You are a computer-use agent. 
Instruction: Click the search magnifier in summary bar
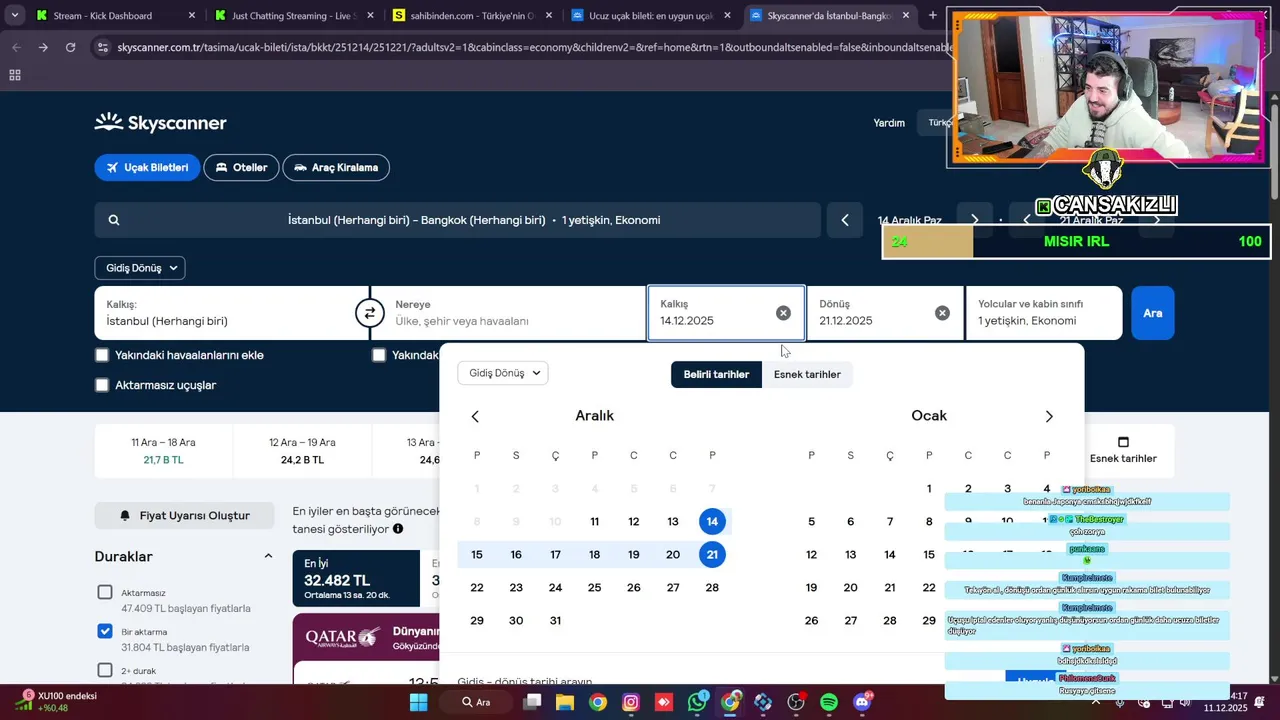pyautogui.click(x=114, y=220)
